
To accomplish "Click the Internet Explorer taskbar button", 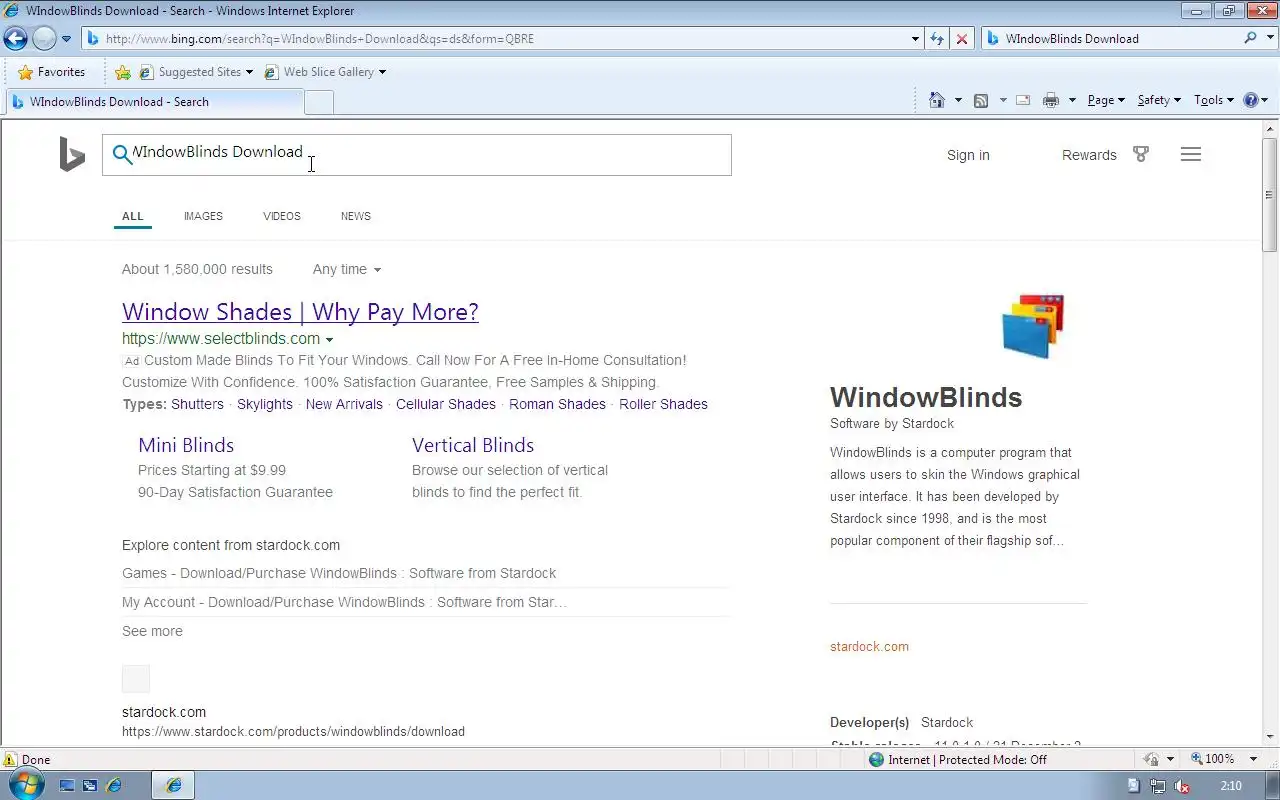I will [x=173, y=786].
